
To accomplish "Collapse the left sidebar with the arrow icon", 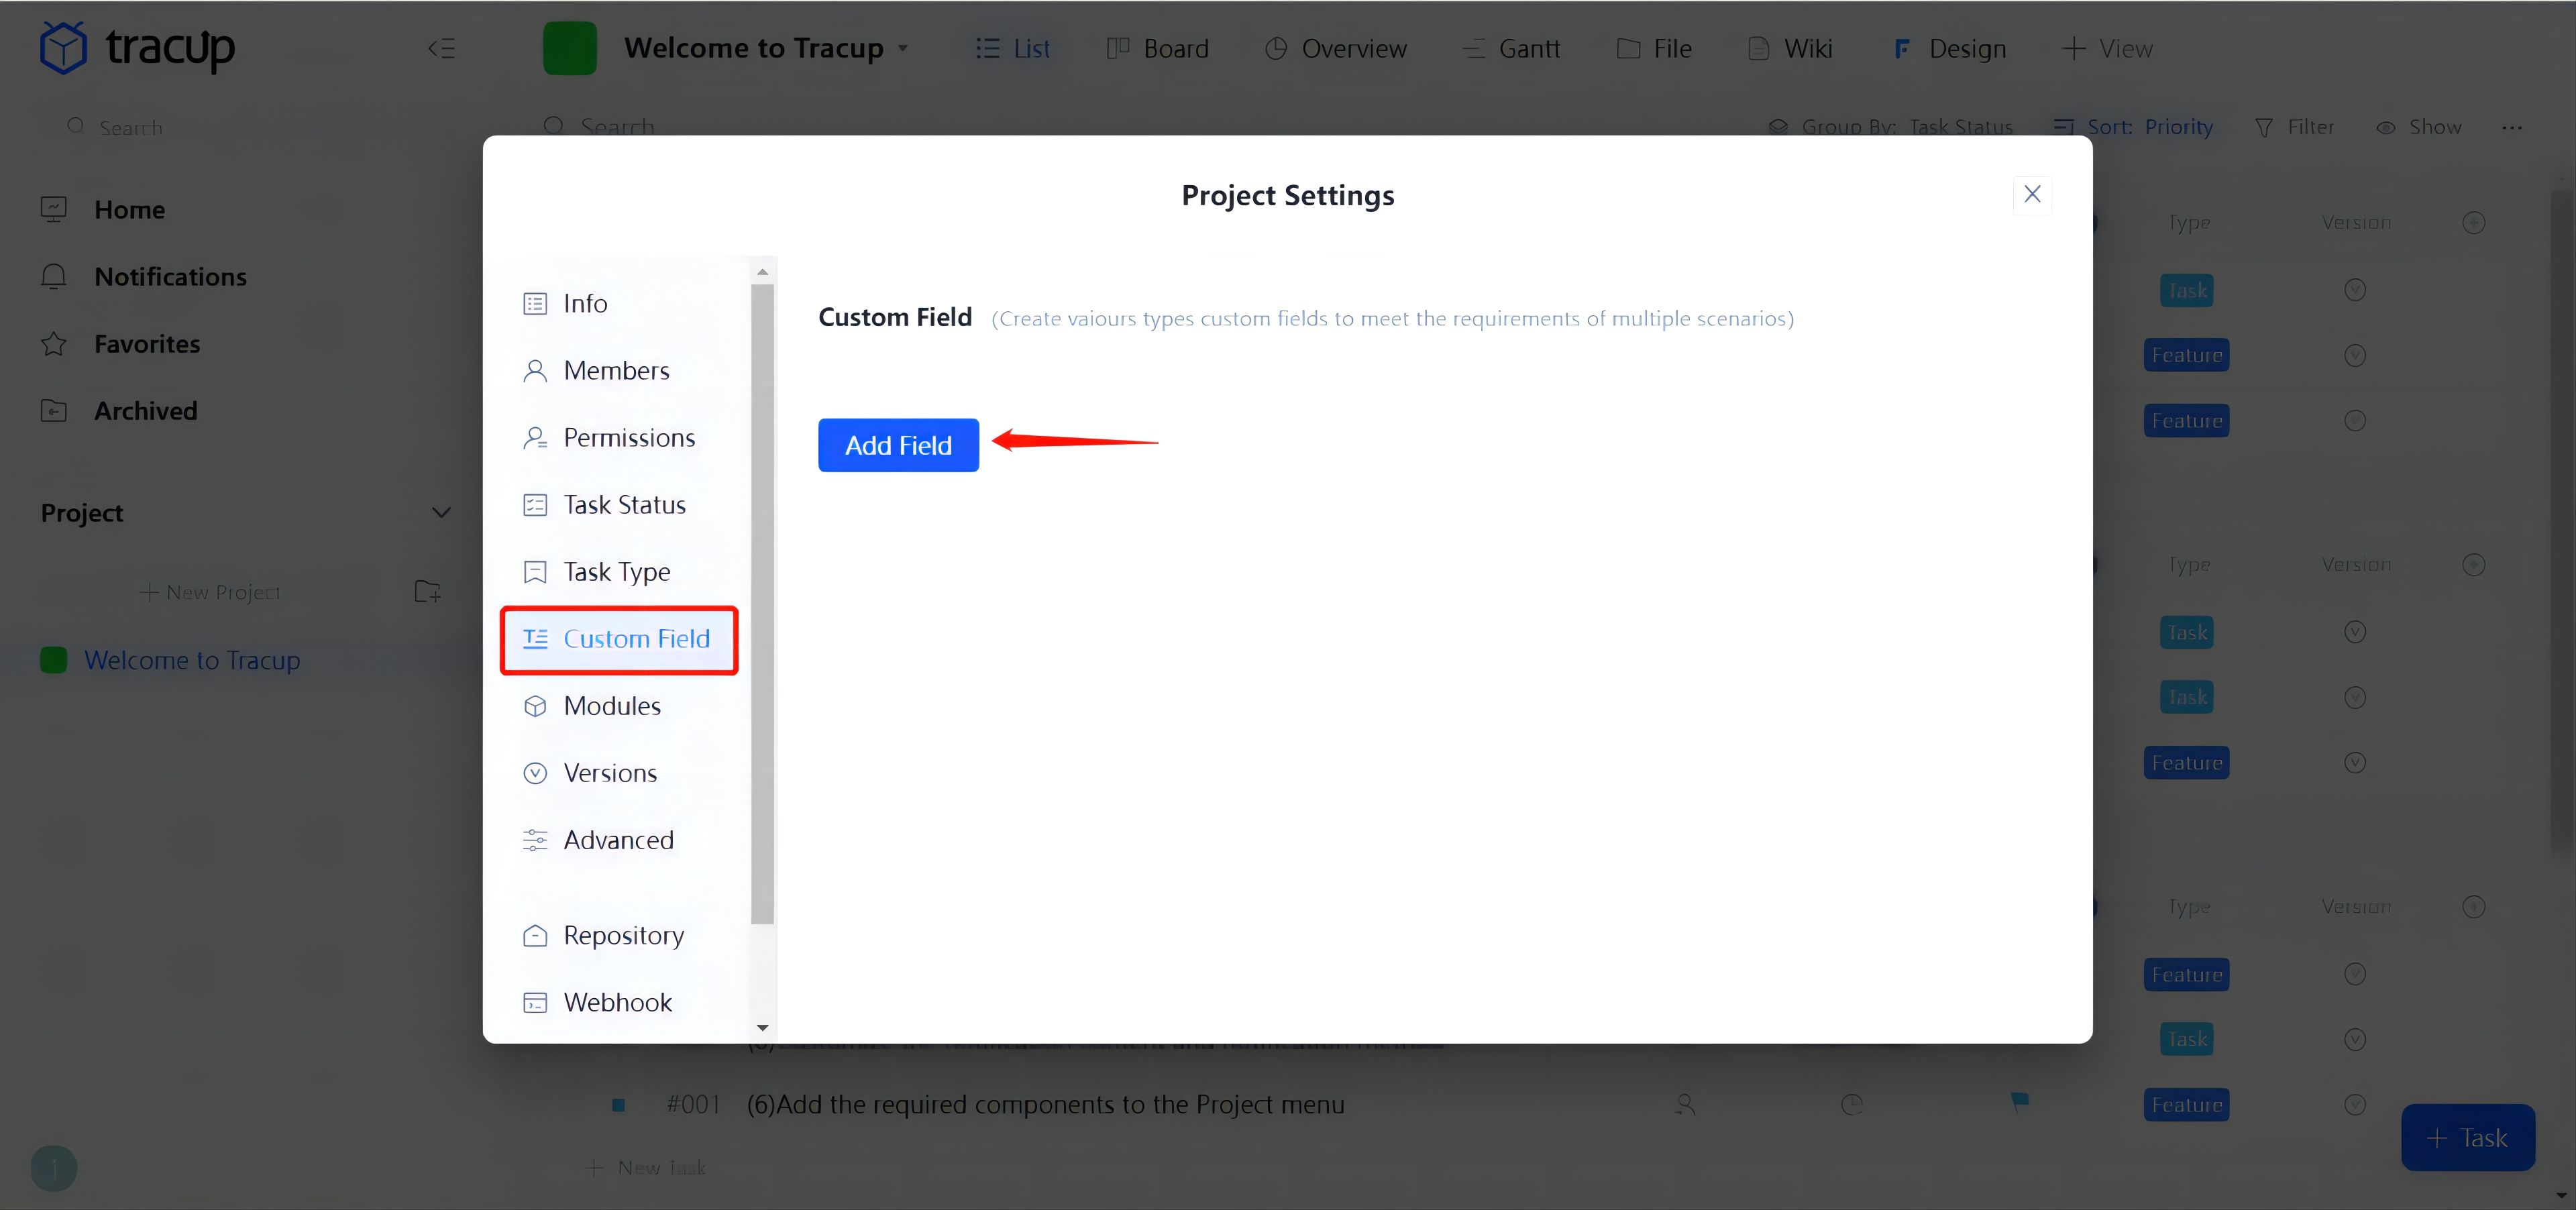I will 441,48.
